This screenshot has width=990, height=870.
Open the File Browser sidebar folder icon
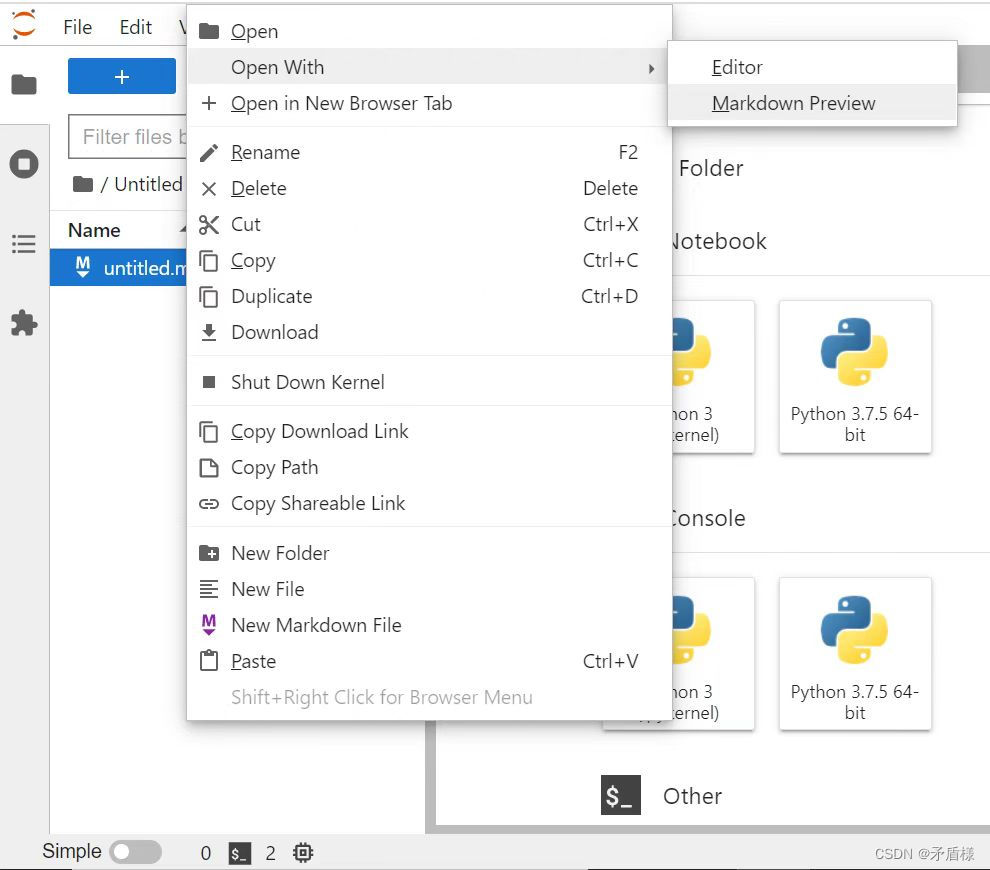tap(24, 84)
